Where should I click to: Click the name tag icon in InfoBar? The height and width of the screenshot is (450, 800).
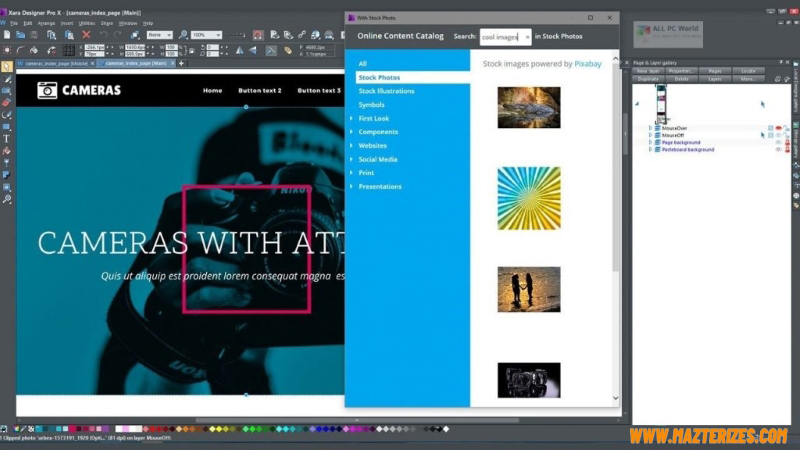(x=288, y=50)
